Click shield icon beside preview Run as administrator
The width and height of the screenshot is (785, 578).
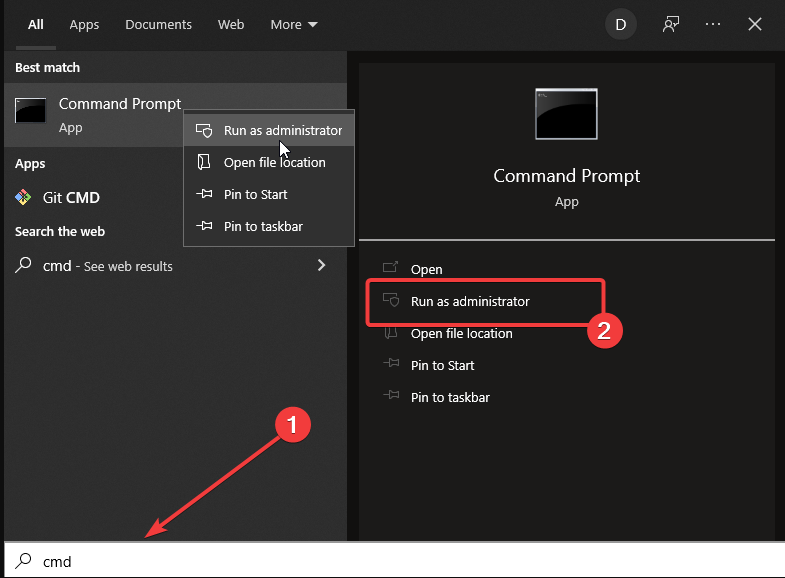coord(391,300)
